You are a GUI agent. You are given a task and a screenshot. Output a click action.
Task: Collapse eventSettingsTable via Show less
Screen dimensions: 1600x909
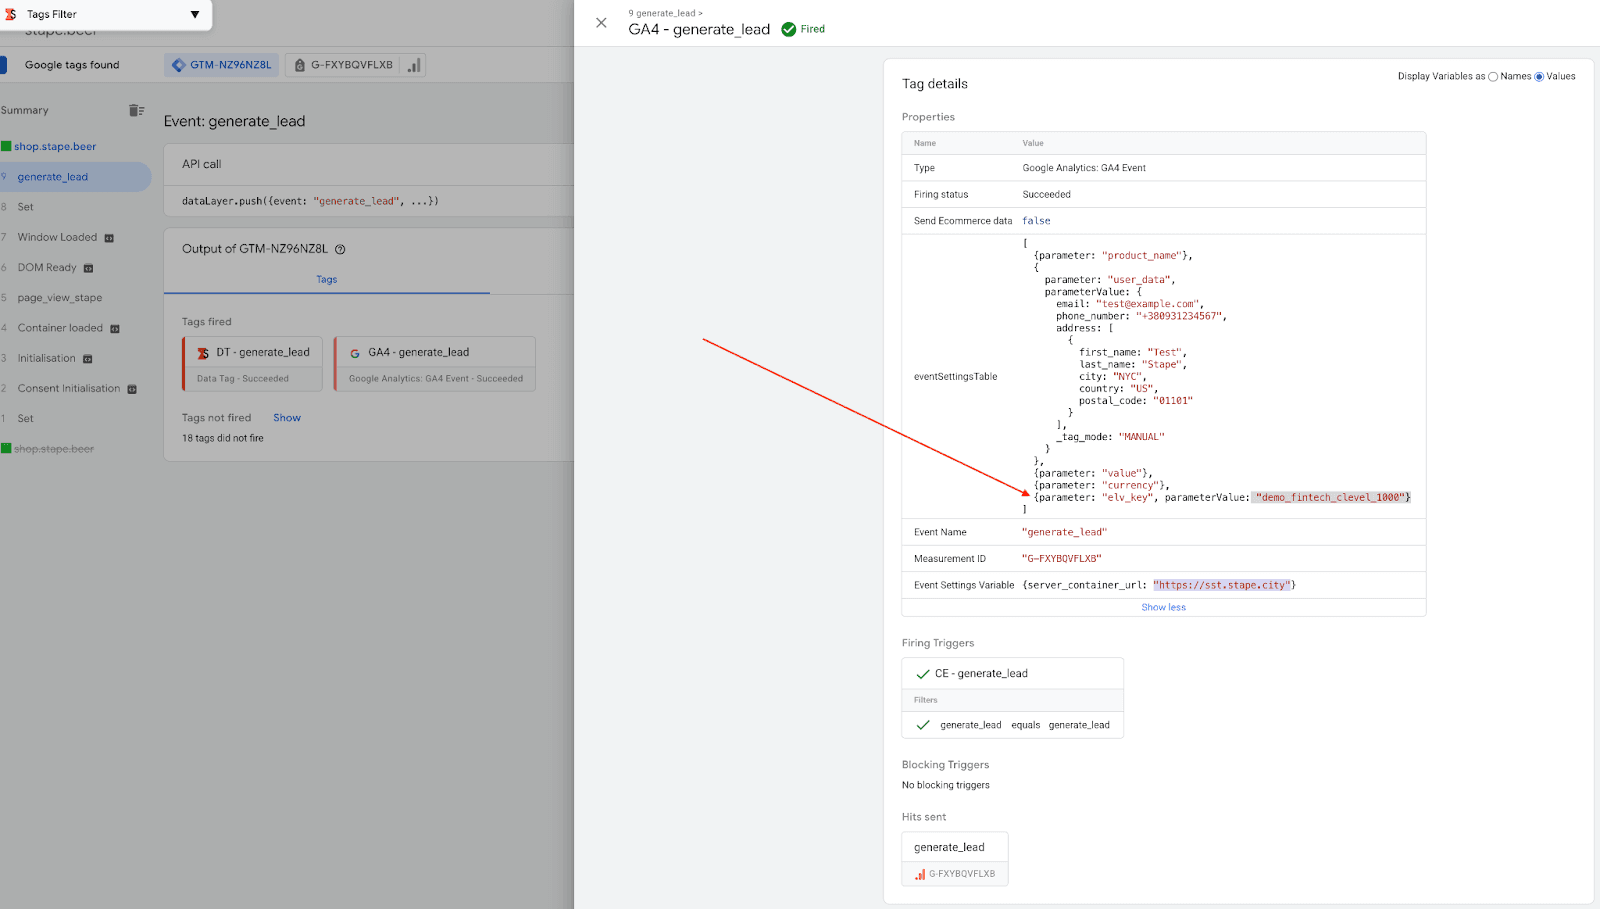click(x=1163, y=607)
